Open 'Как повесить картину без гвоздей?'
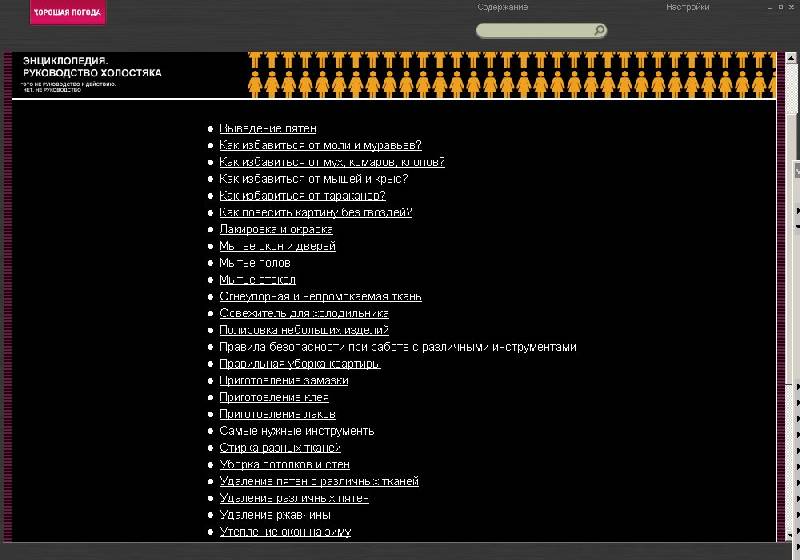Image resolution: width=800 pixels, height=560 pixels. (315, 213)
